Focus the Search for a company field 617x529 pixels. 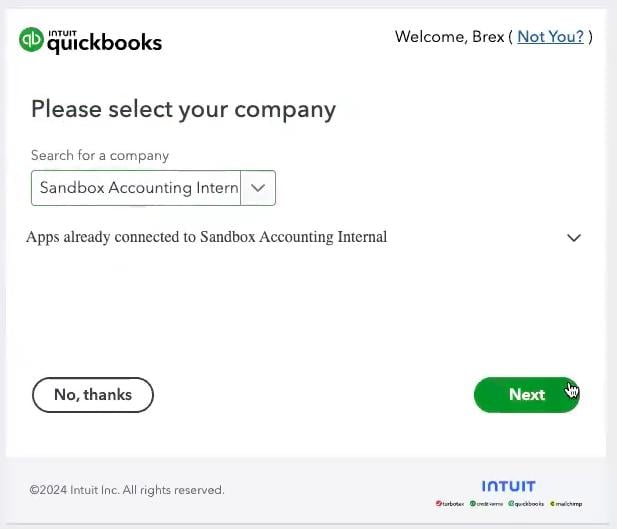click(x=137, y=188)
